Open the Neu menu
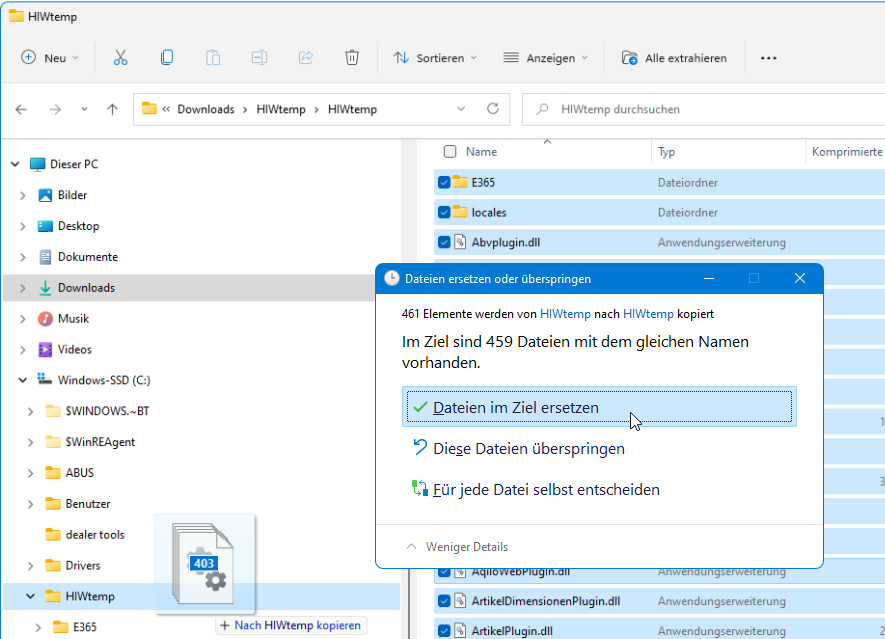The image size is (885, 639). coord(50,58)
